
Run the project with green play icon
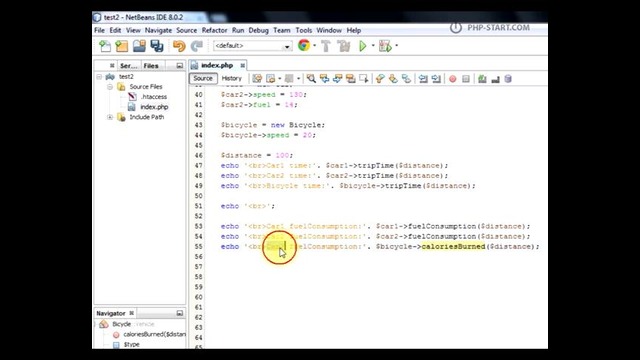(362, 46)
